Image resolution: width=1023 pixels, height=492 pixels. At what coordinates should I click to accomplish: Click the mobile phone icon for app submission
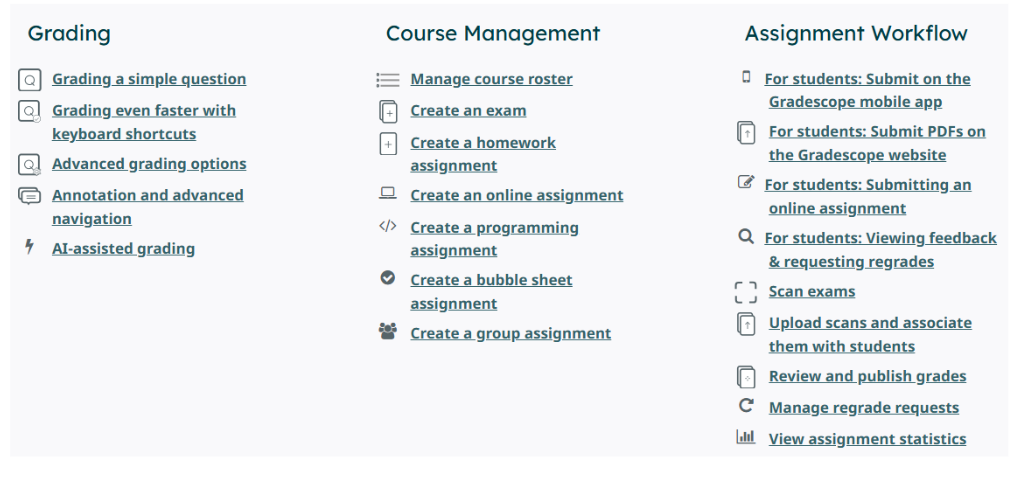[746, 77]
